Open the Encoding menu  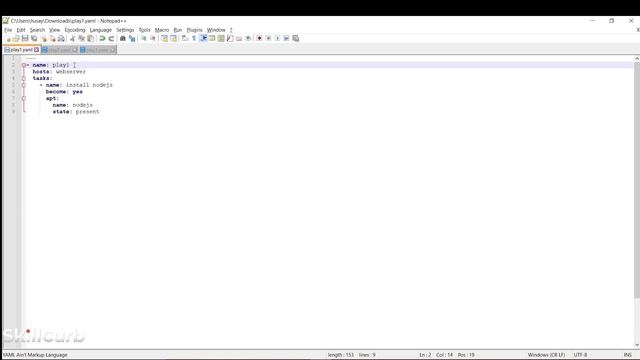(75, 30)
